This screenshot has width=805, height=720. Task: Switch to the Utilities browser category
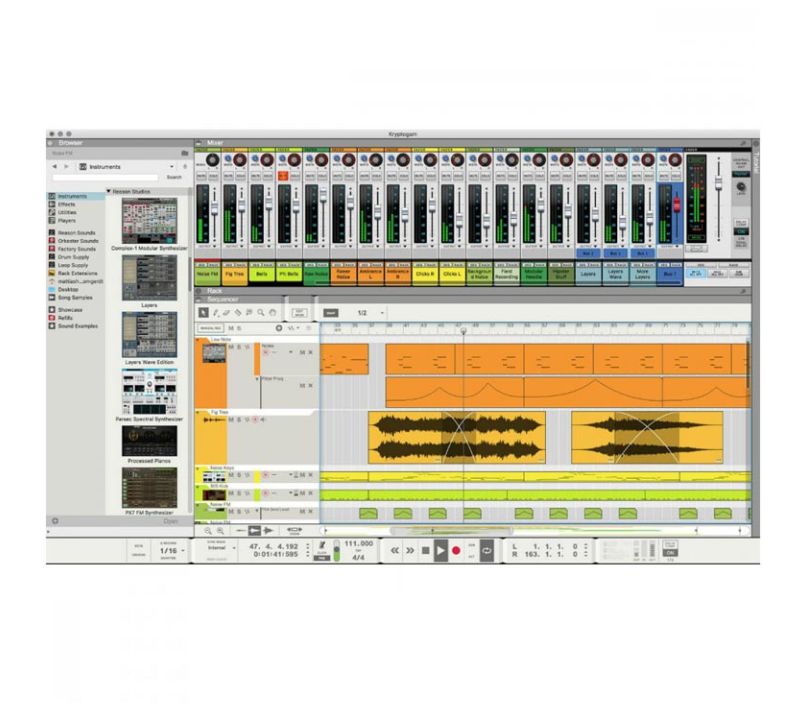tap(66, 212)
